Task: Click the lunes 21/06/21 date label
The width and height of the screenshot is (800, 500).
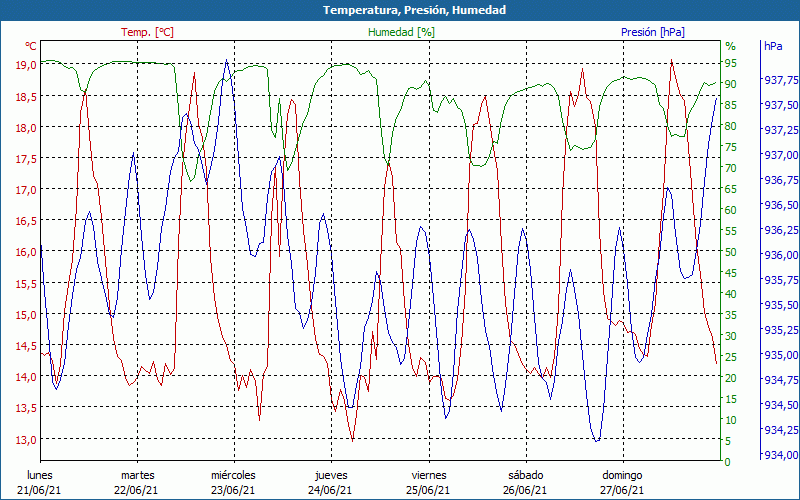Action: click(x=39, y=483)
